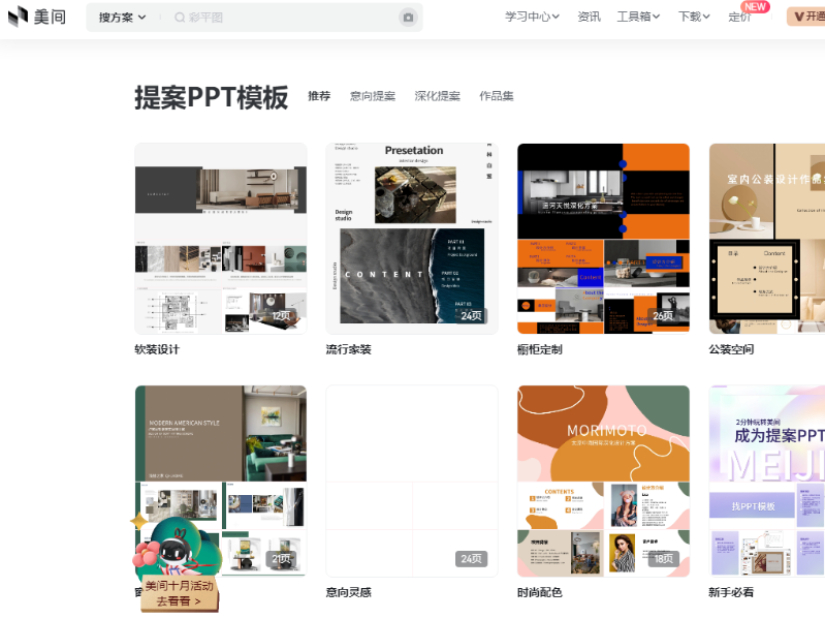Click the 软装设计 card title
This screenshot has width=825, height=619.
coord(157,350)
